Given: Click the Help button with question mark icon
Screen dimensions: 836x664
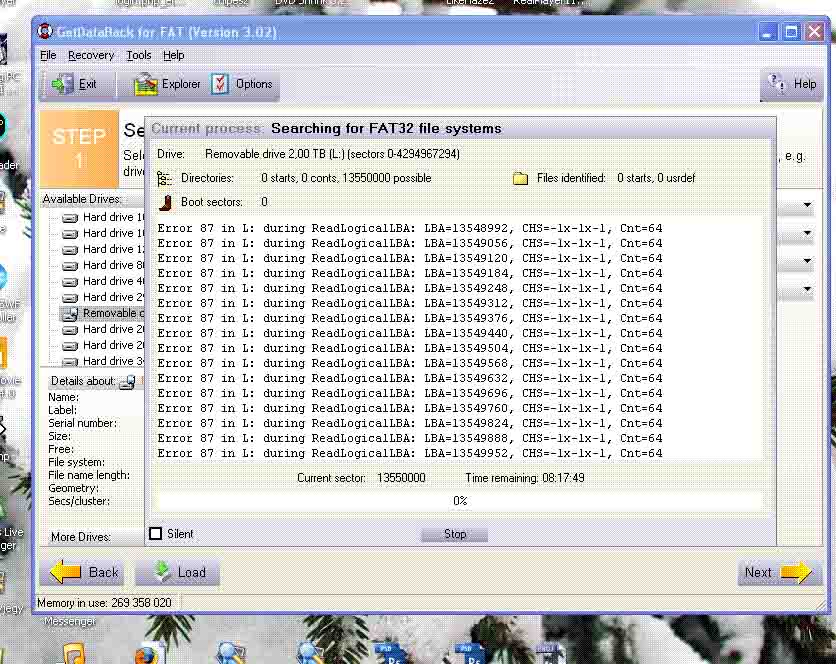Looking at the screenshot, I should point(792,84).
